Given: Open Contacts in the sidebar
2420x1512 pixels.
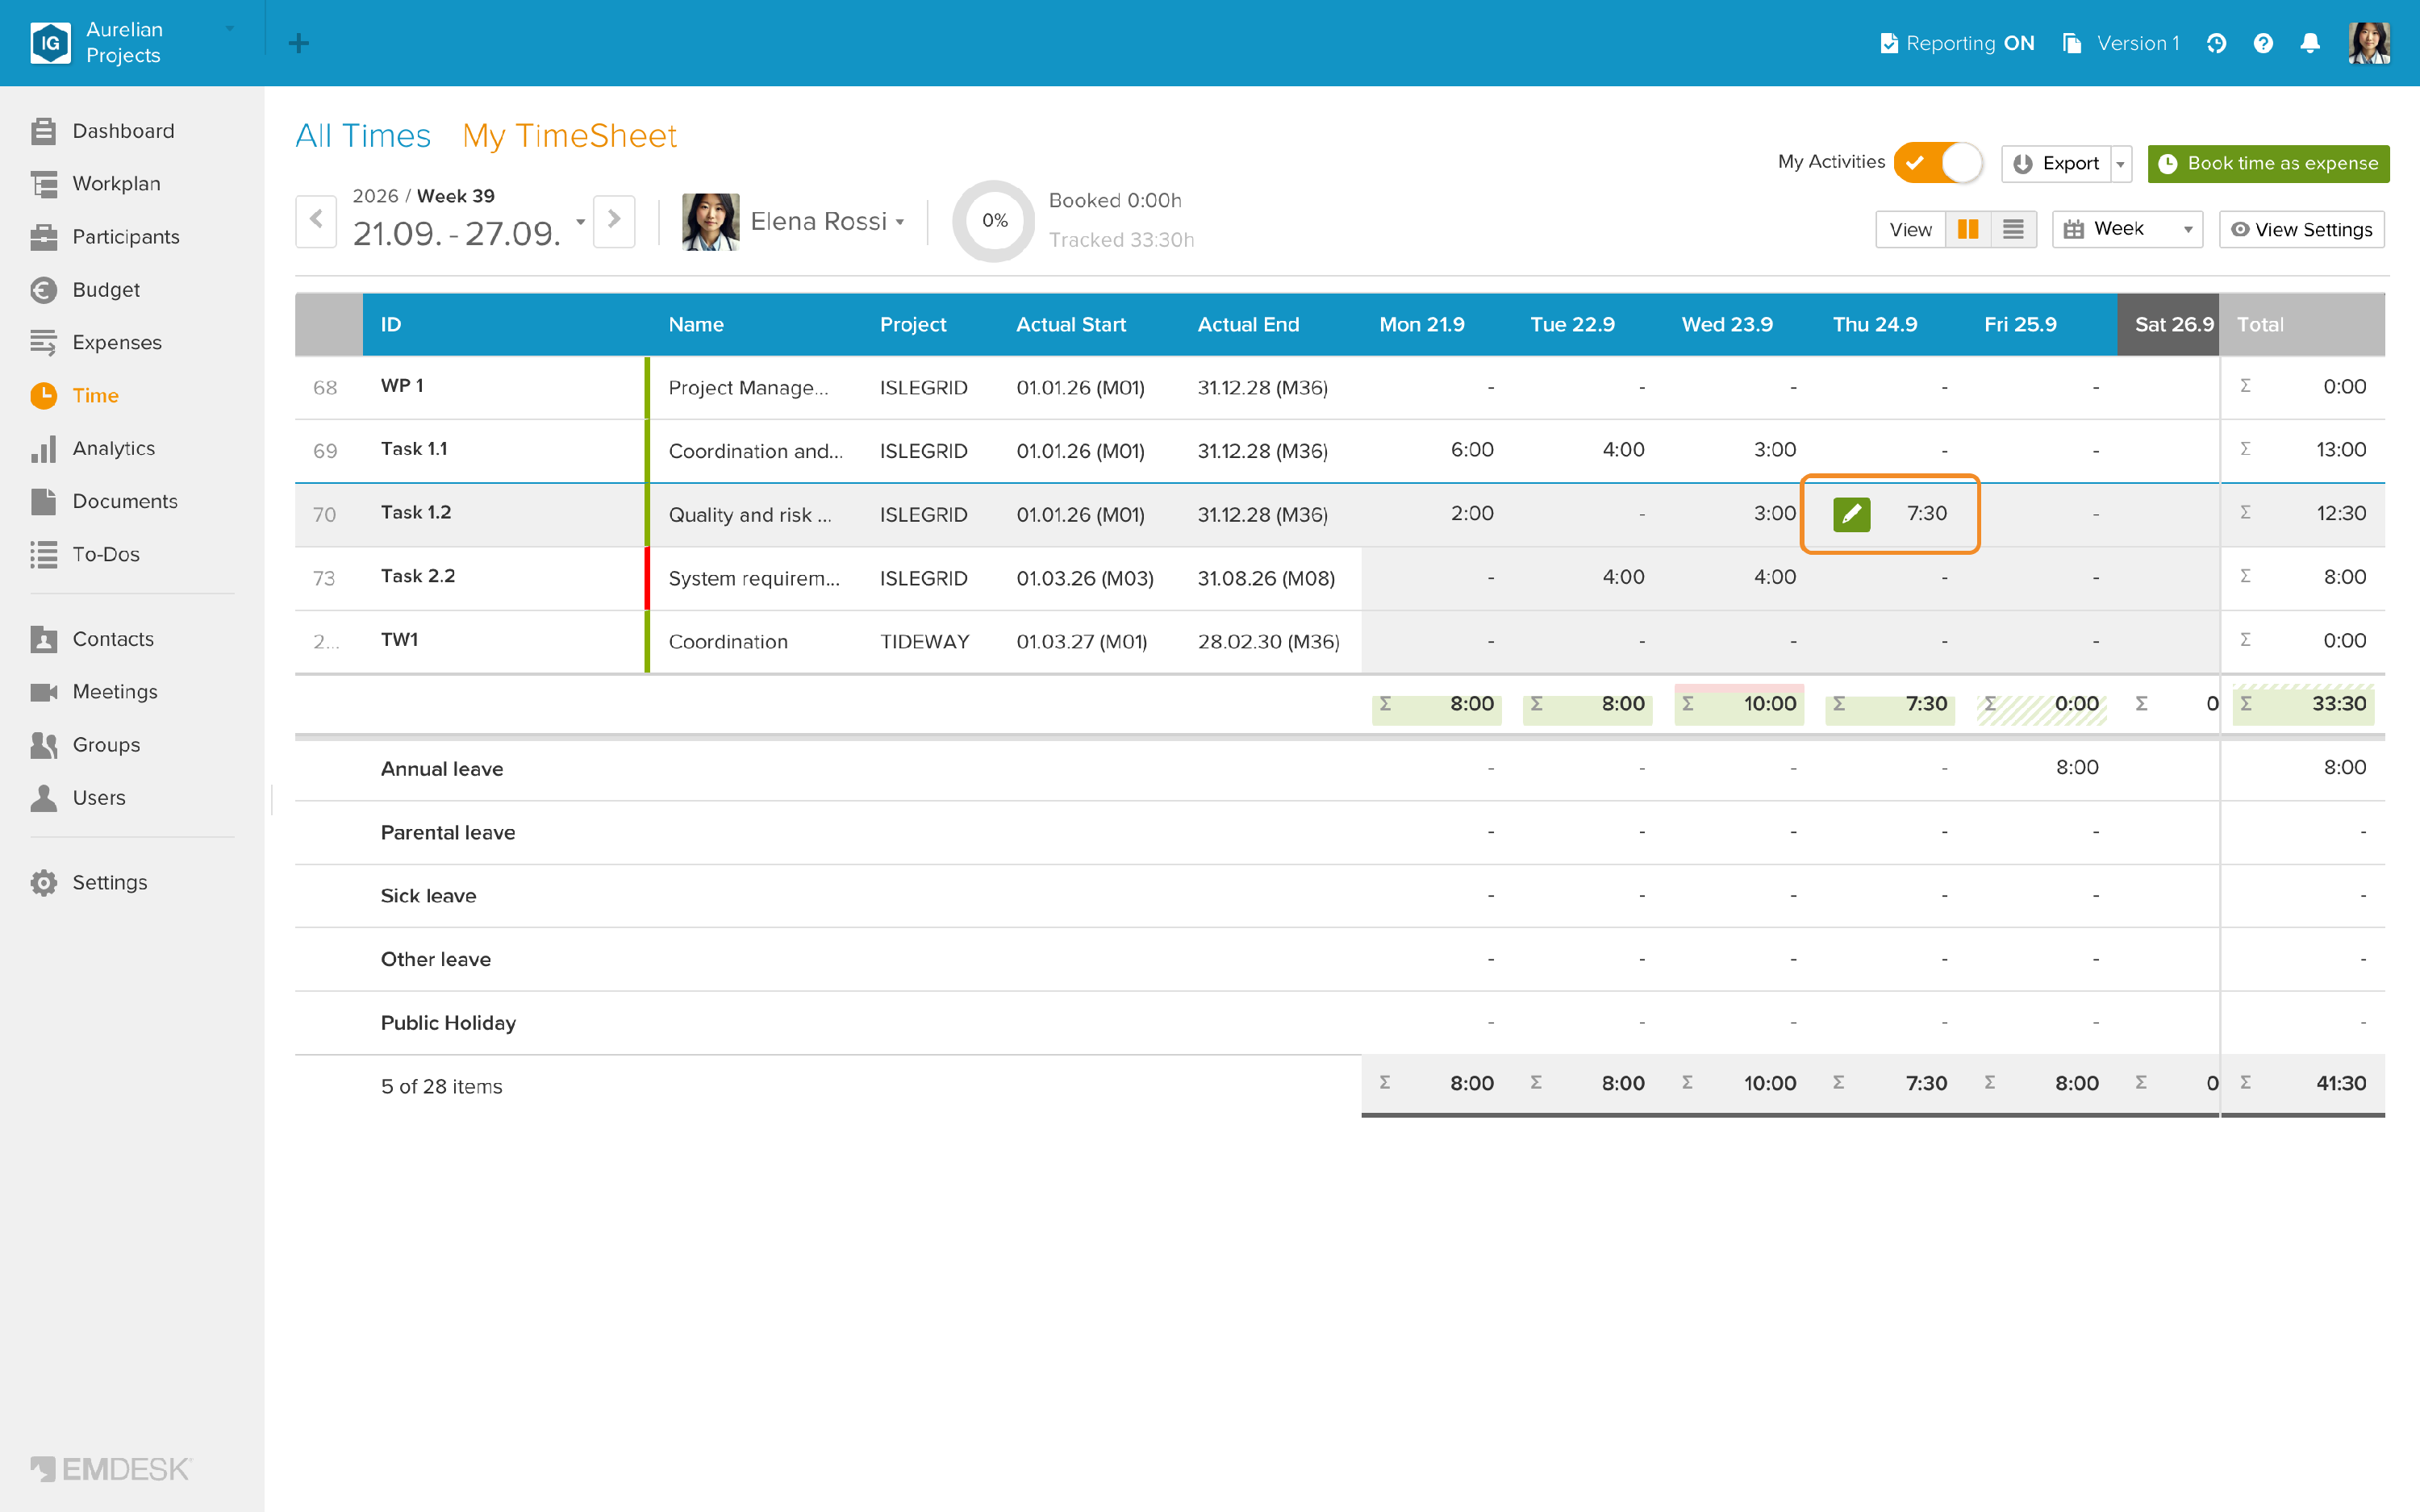Looking at the screenshot, I should click(x=92, y=639).
